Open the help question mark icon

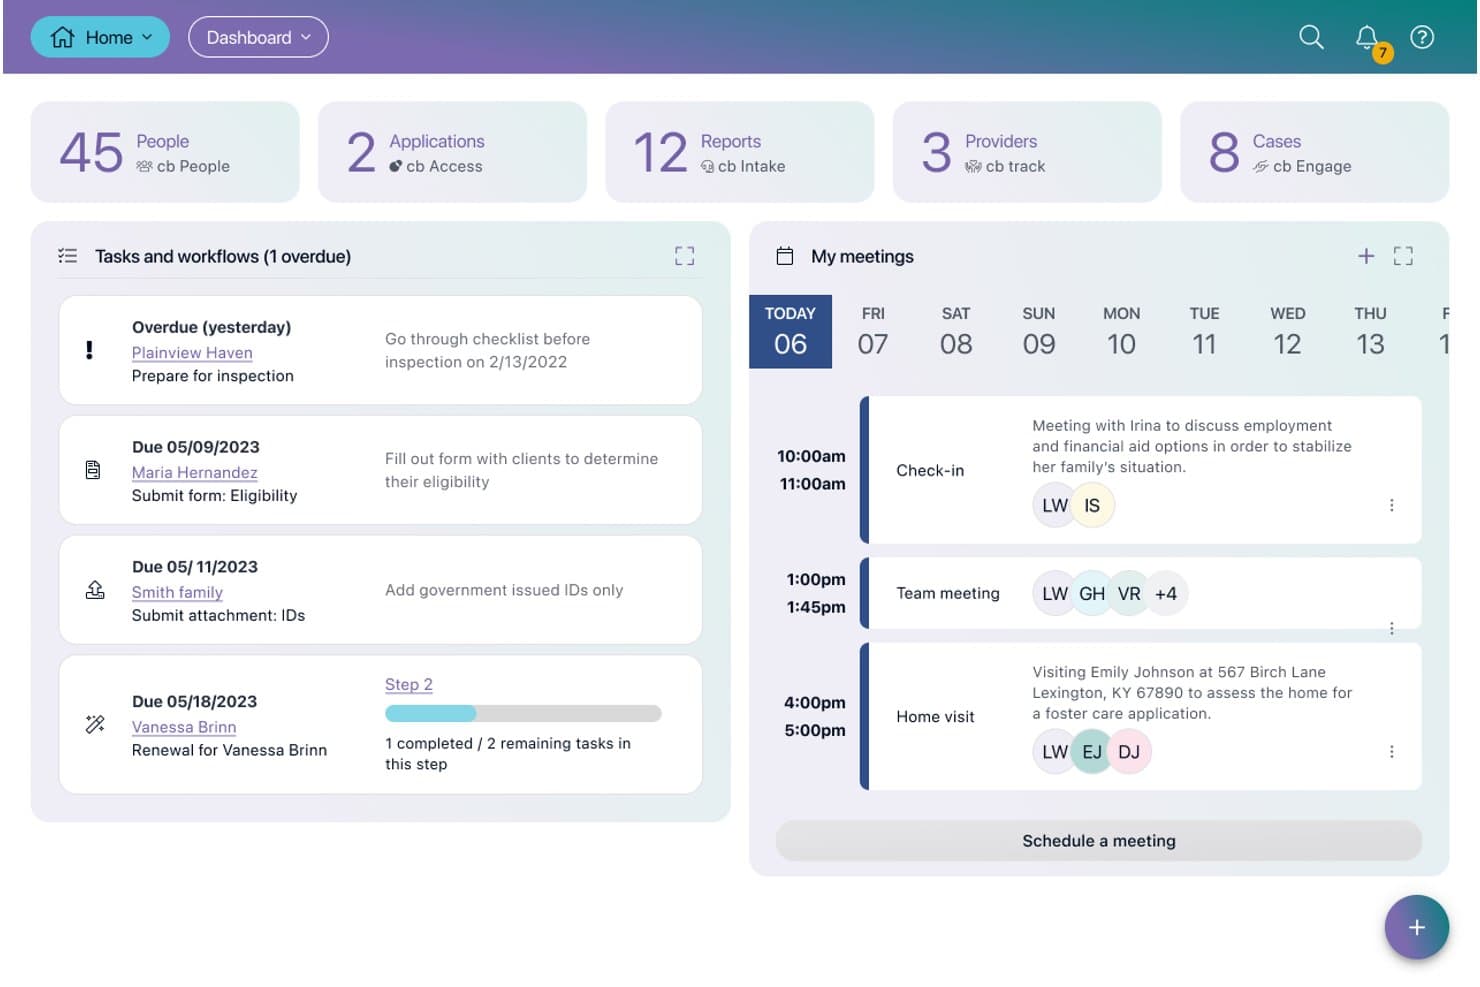pyautogui.click(x=1422, y=37)
